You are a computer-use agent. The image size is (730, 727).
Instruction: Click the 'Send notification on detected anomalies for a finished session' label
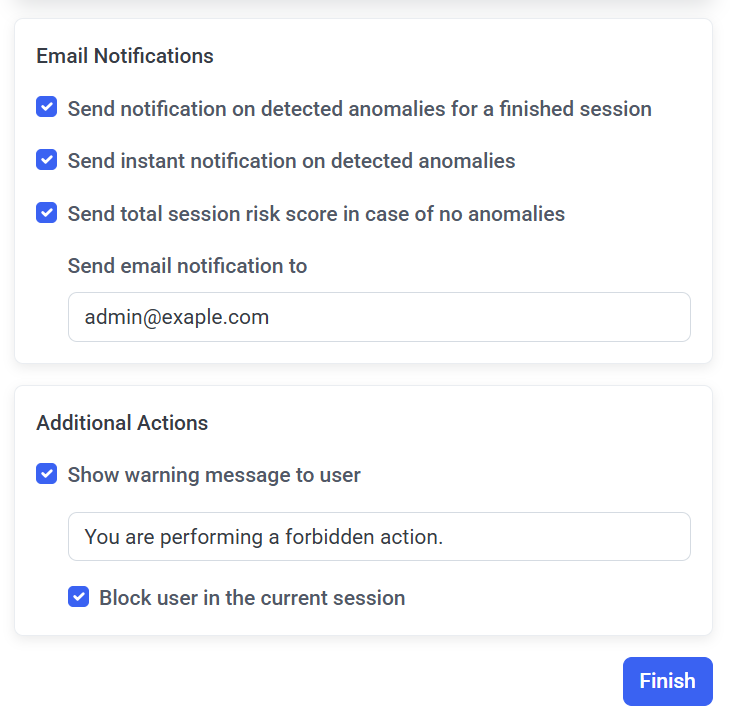(x=359, y=109)
